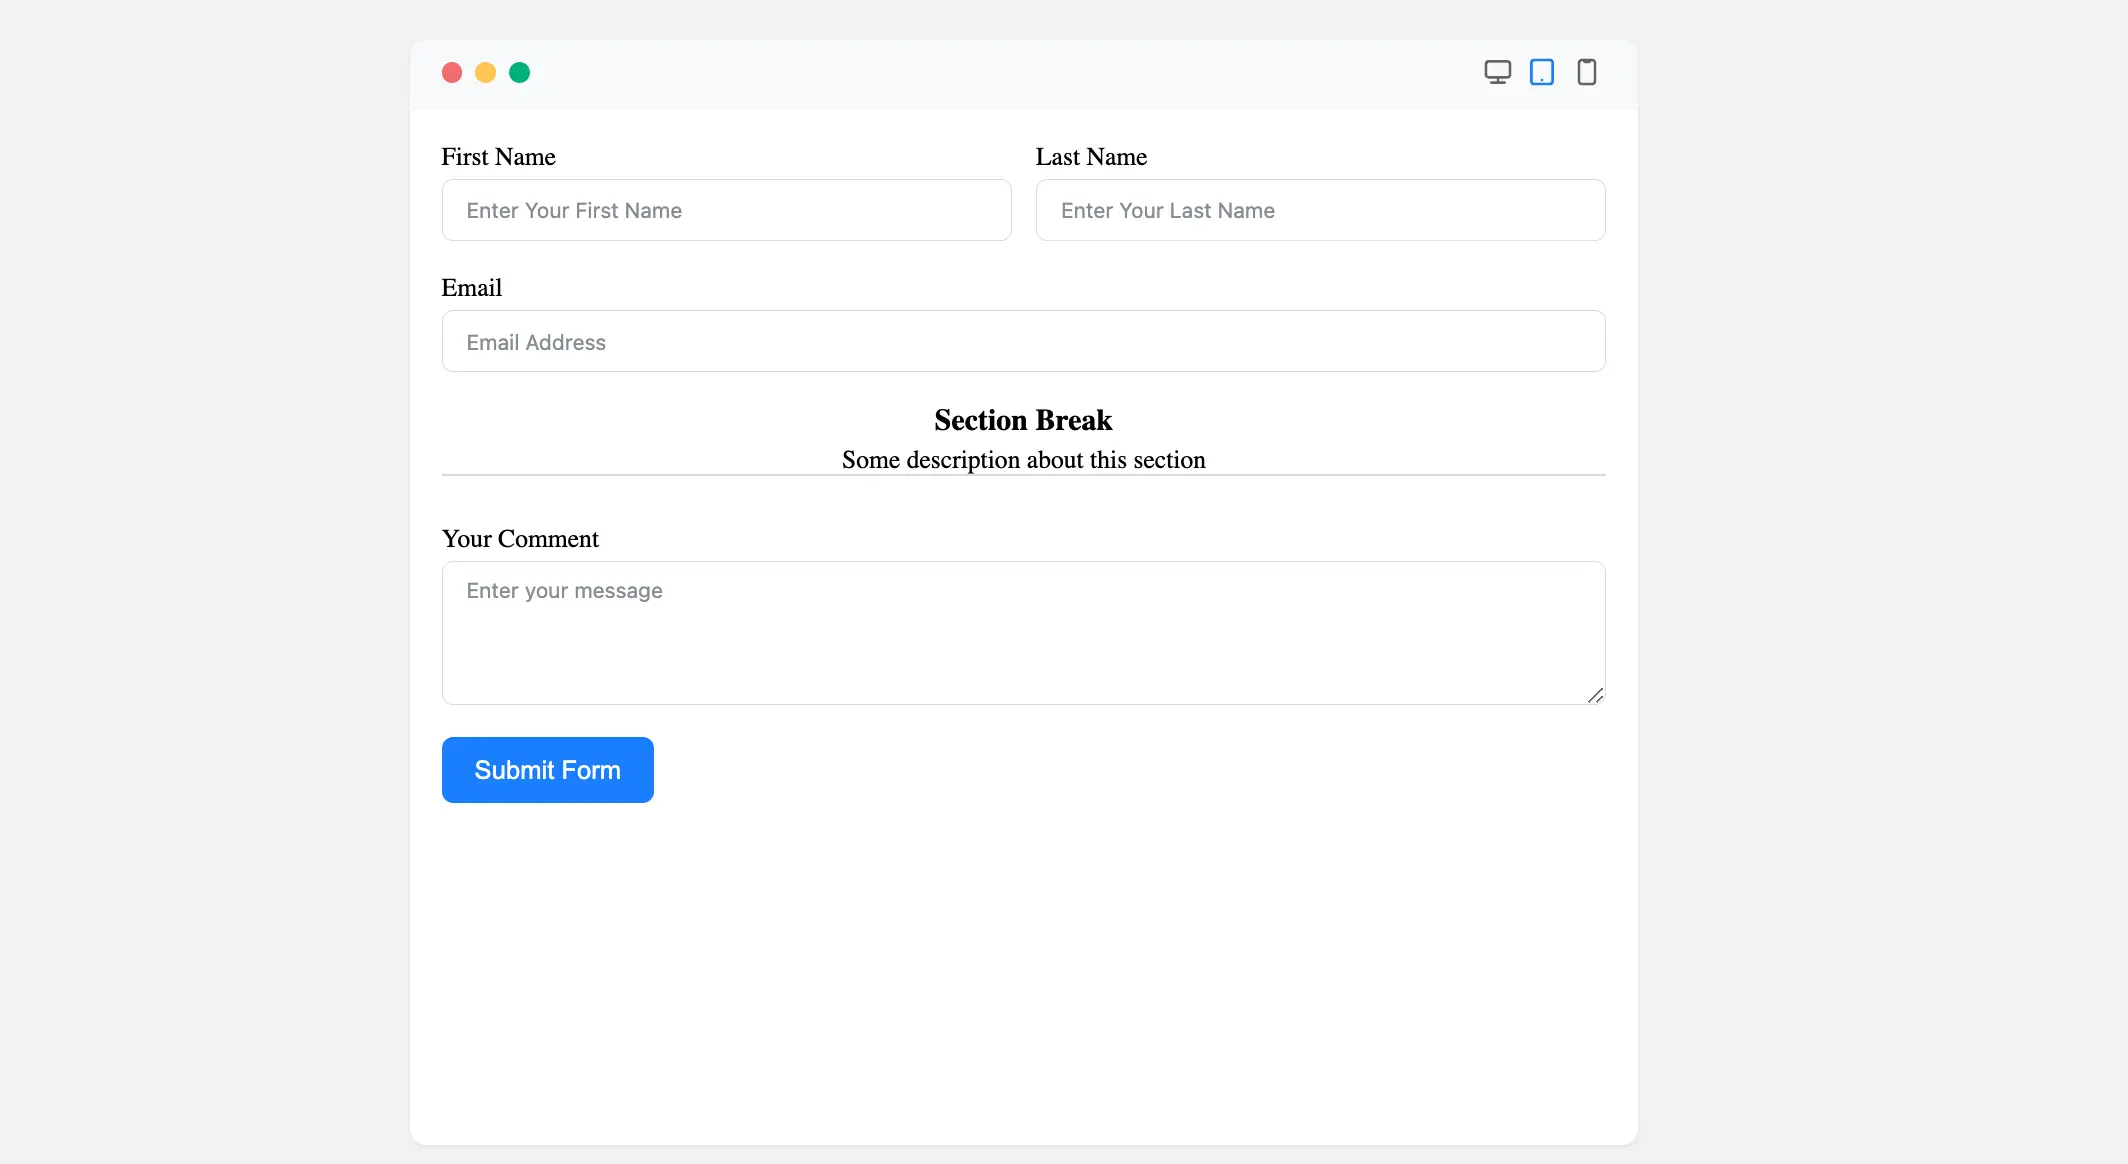Click the preview window's gray title bar
Viewport: 2128px width, 1164px height.
[x=1000, y=73]
